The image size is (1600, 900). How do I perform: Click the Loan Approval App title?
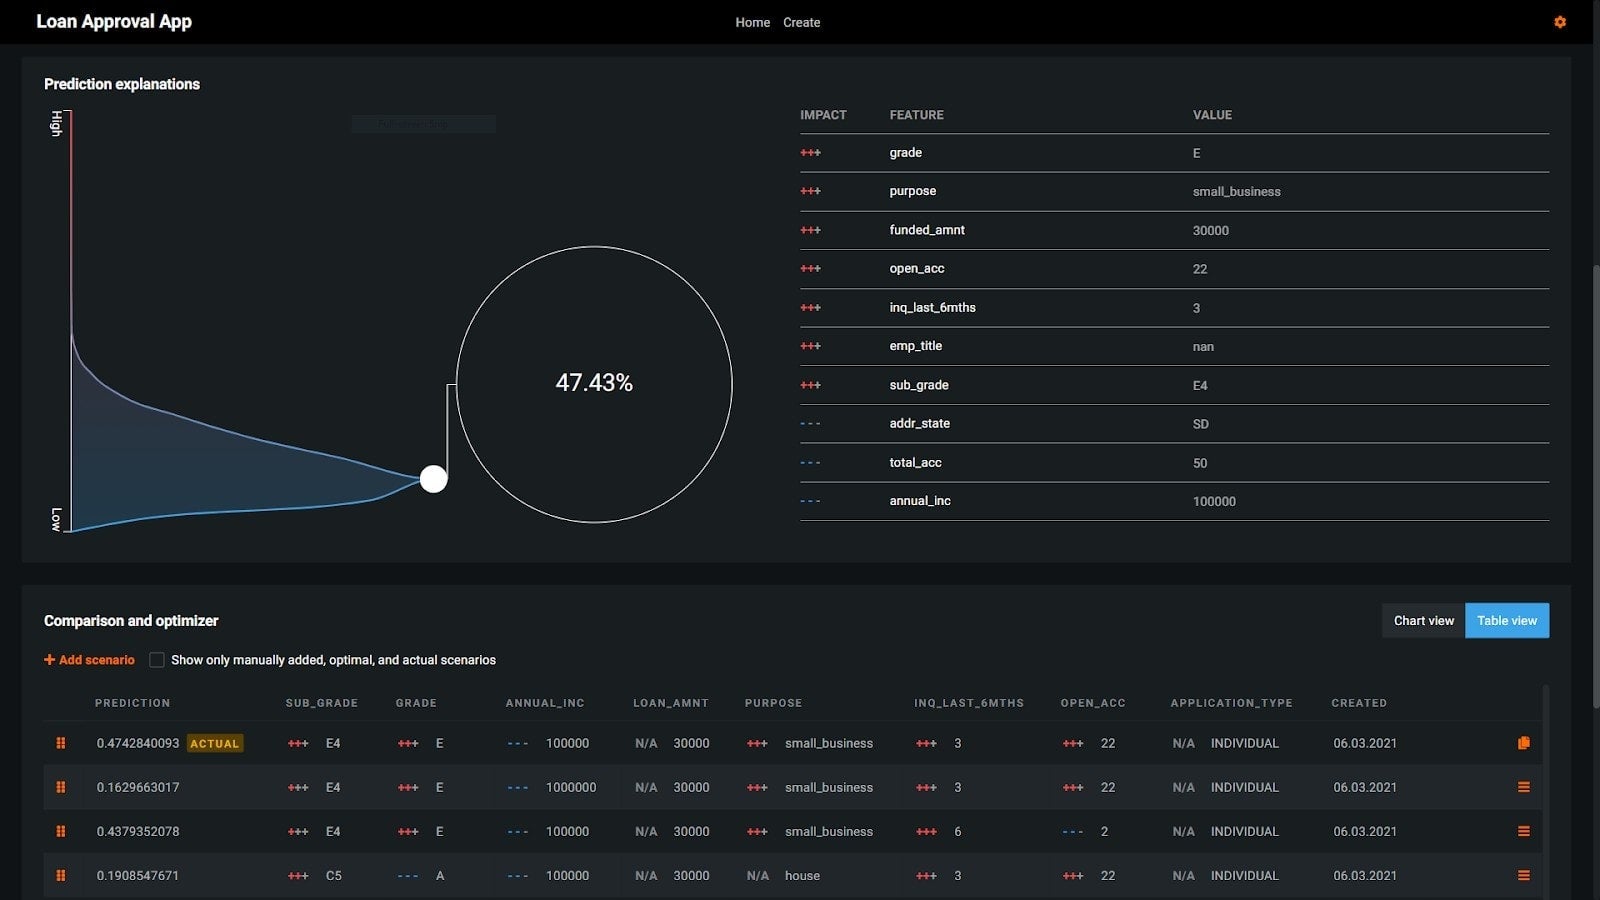114,21
